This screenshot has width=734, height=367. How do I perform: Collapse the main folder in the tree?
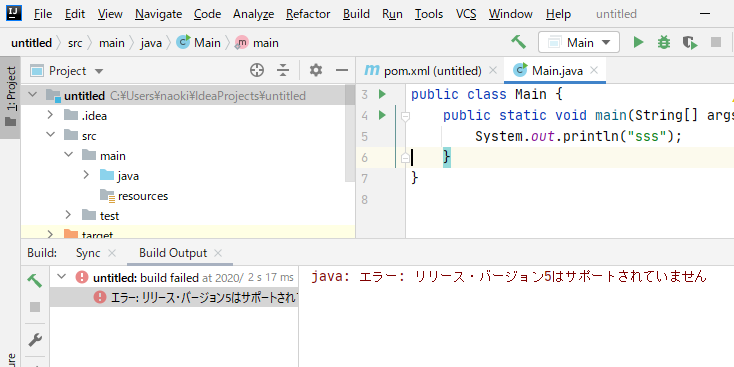[68, 154]
